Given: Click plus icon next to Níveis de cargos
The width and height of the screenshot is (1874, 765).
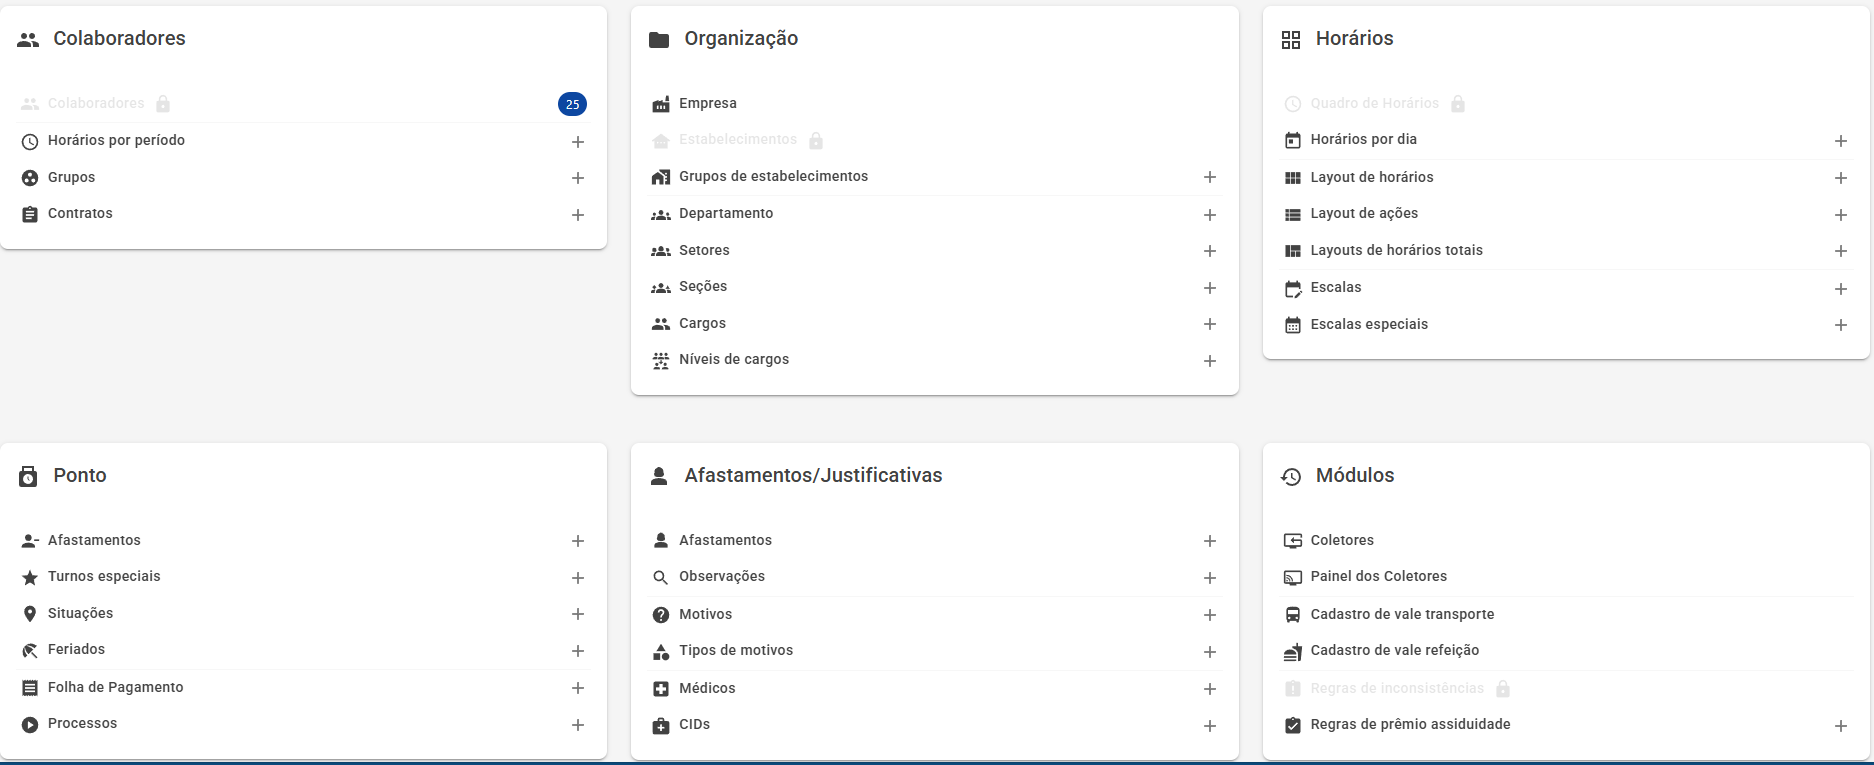Looking at the screenshot, I should tap(1210, 361).
